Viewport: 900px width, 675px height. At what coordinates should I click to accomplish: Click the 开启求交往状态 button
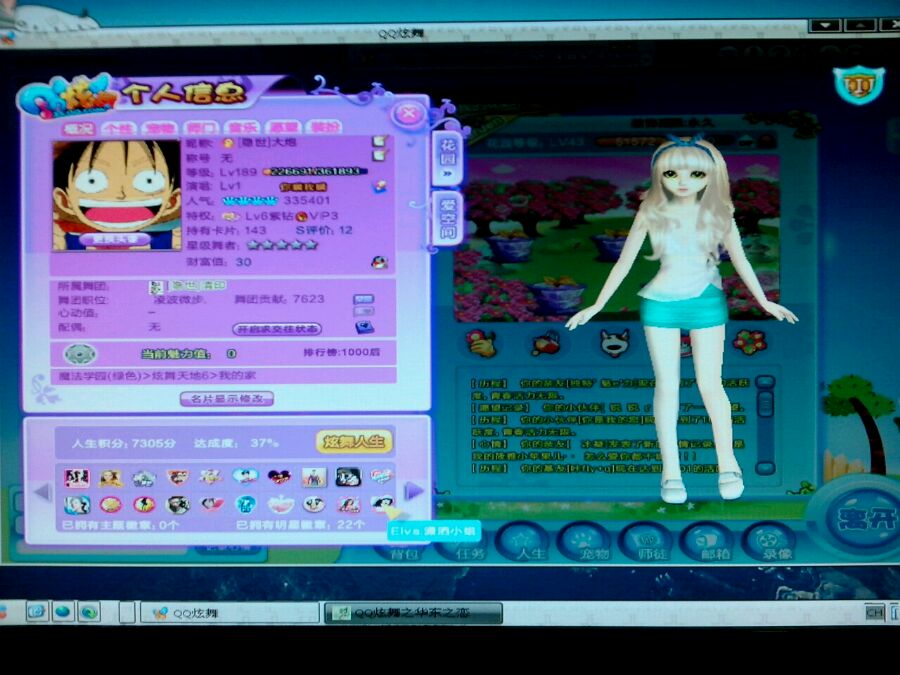(x=277, y=329)
